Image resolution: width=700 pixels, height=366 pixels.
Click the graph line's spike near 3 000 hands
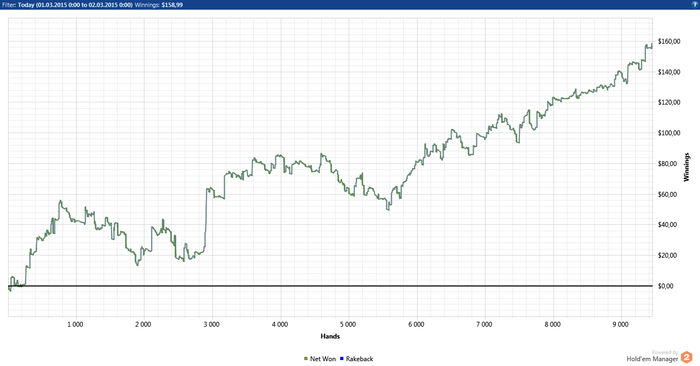(207, 189)
